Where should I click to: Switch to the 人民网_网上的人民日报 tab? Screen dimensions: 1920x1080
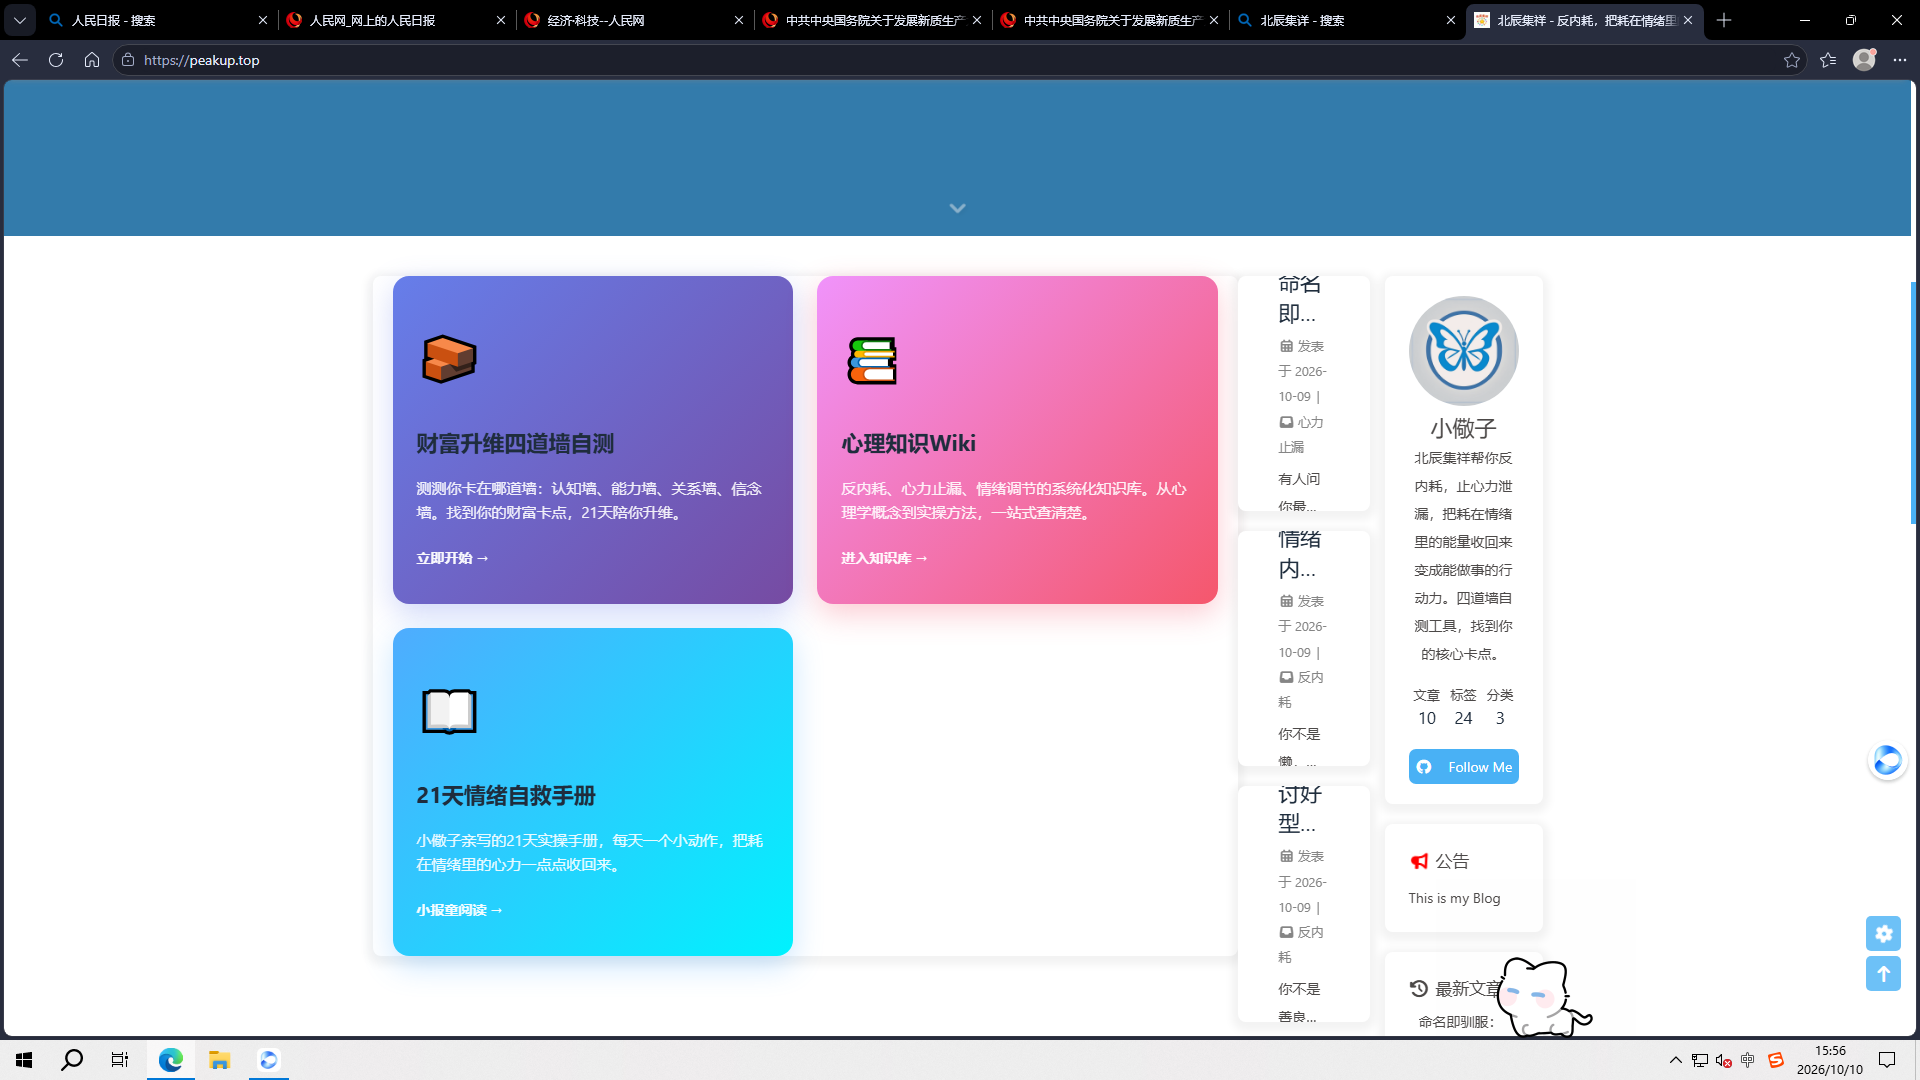pos(395,20)
